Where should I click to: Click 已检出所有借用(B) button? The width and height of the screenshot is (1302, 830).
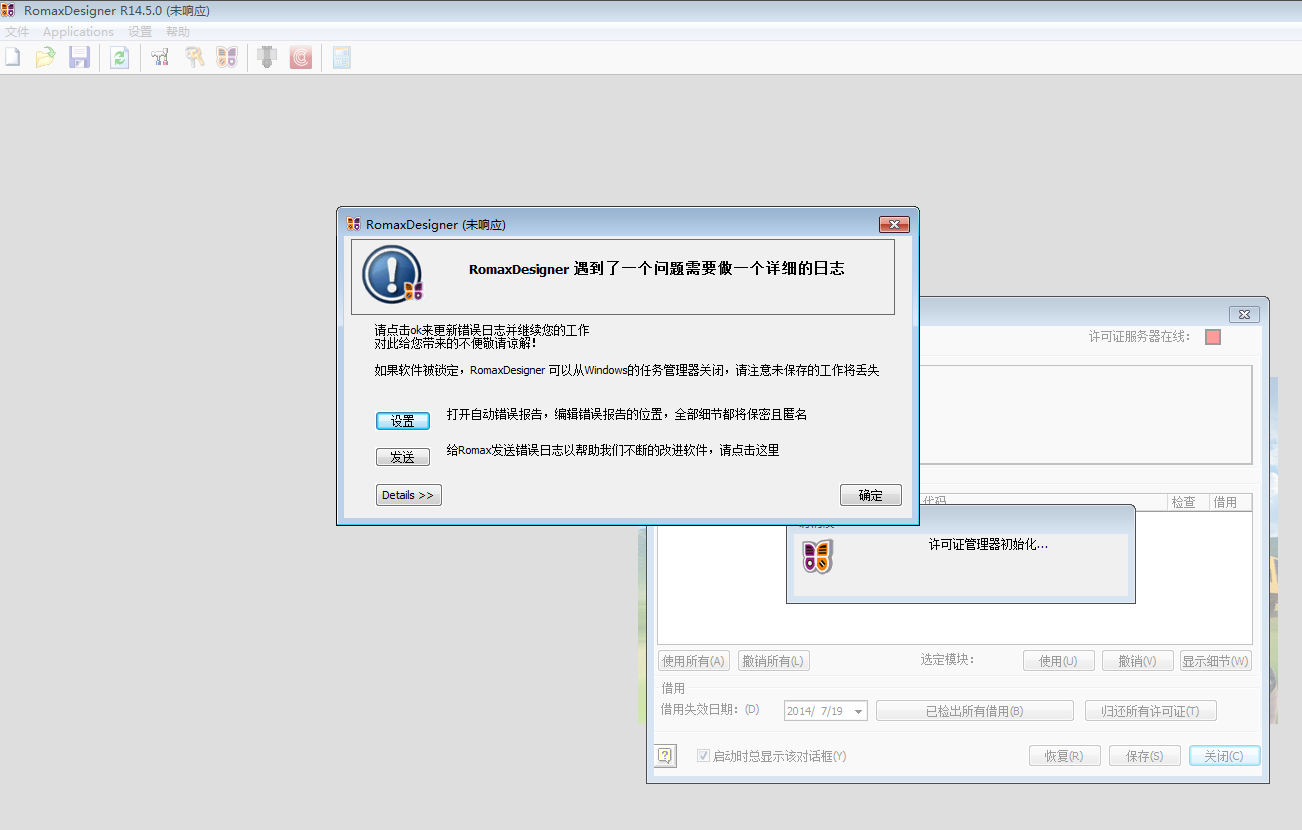click(975, 711)
